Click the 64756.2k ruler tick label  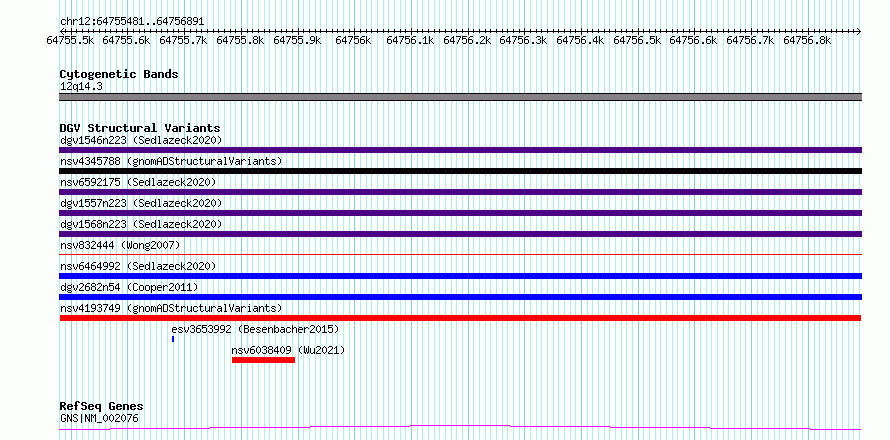coord(467,40)
